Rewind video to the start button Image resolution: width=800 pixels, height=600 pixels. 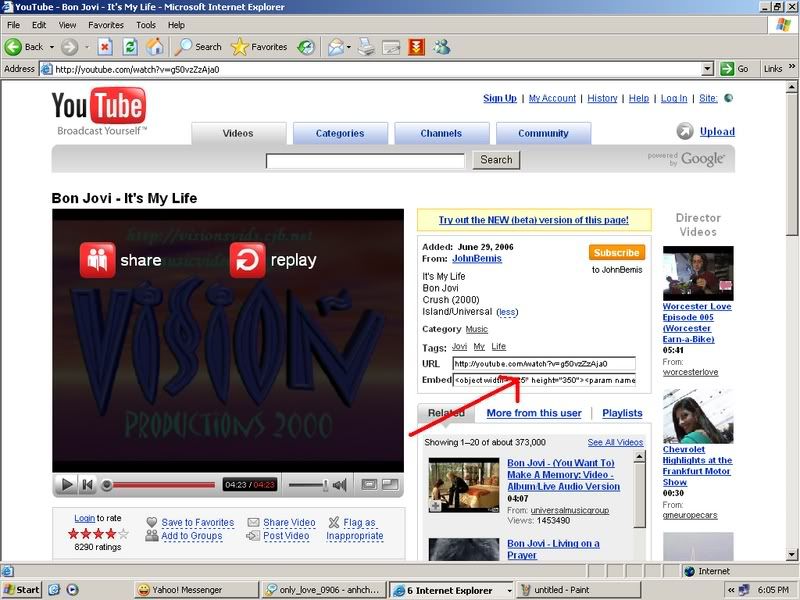(88, 484)
